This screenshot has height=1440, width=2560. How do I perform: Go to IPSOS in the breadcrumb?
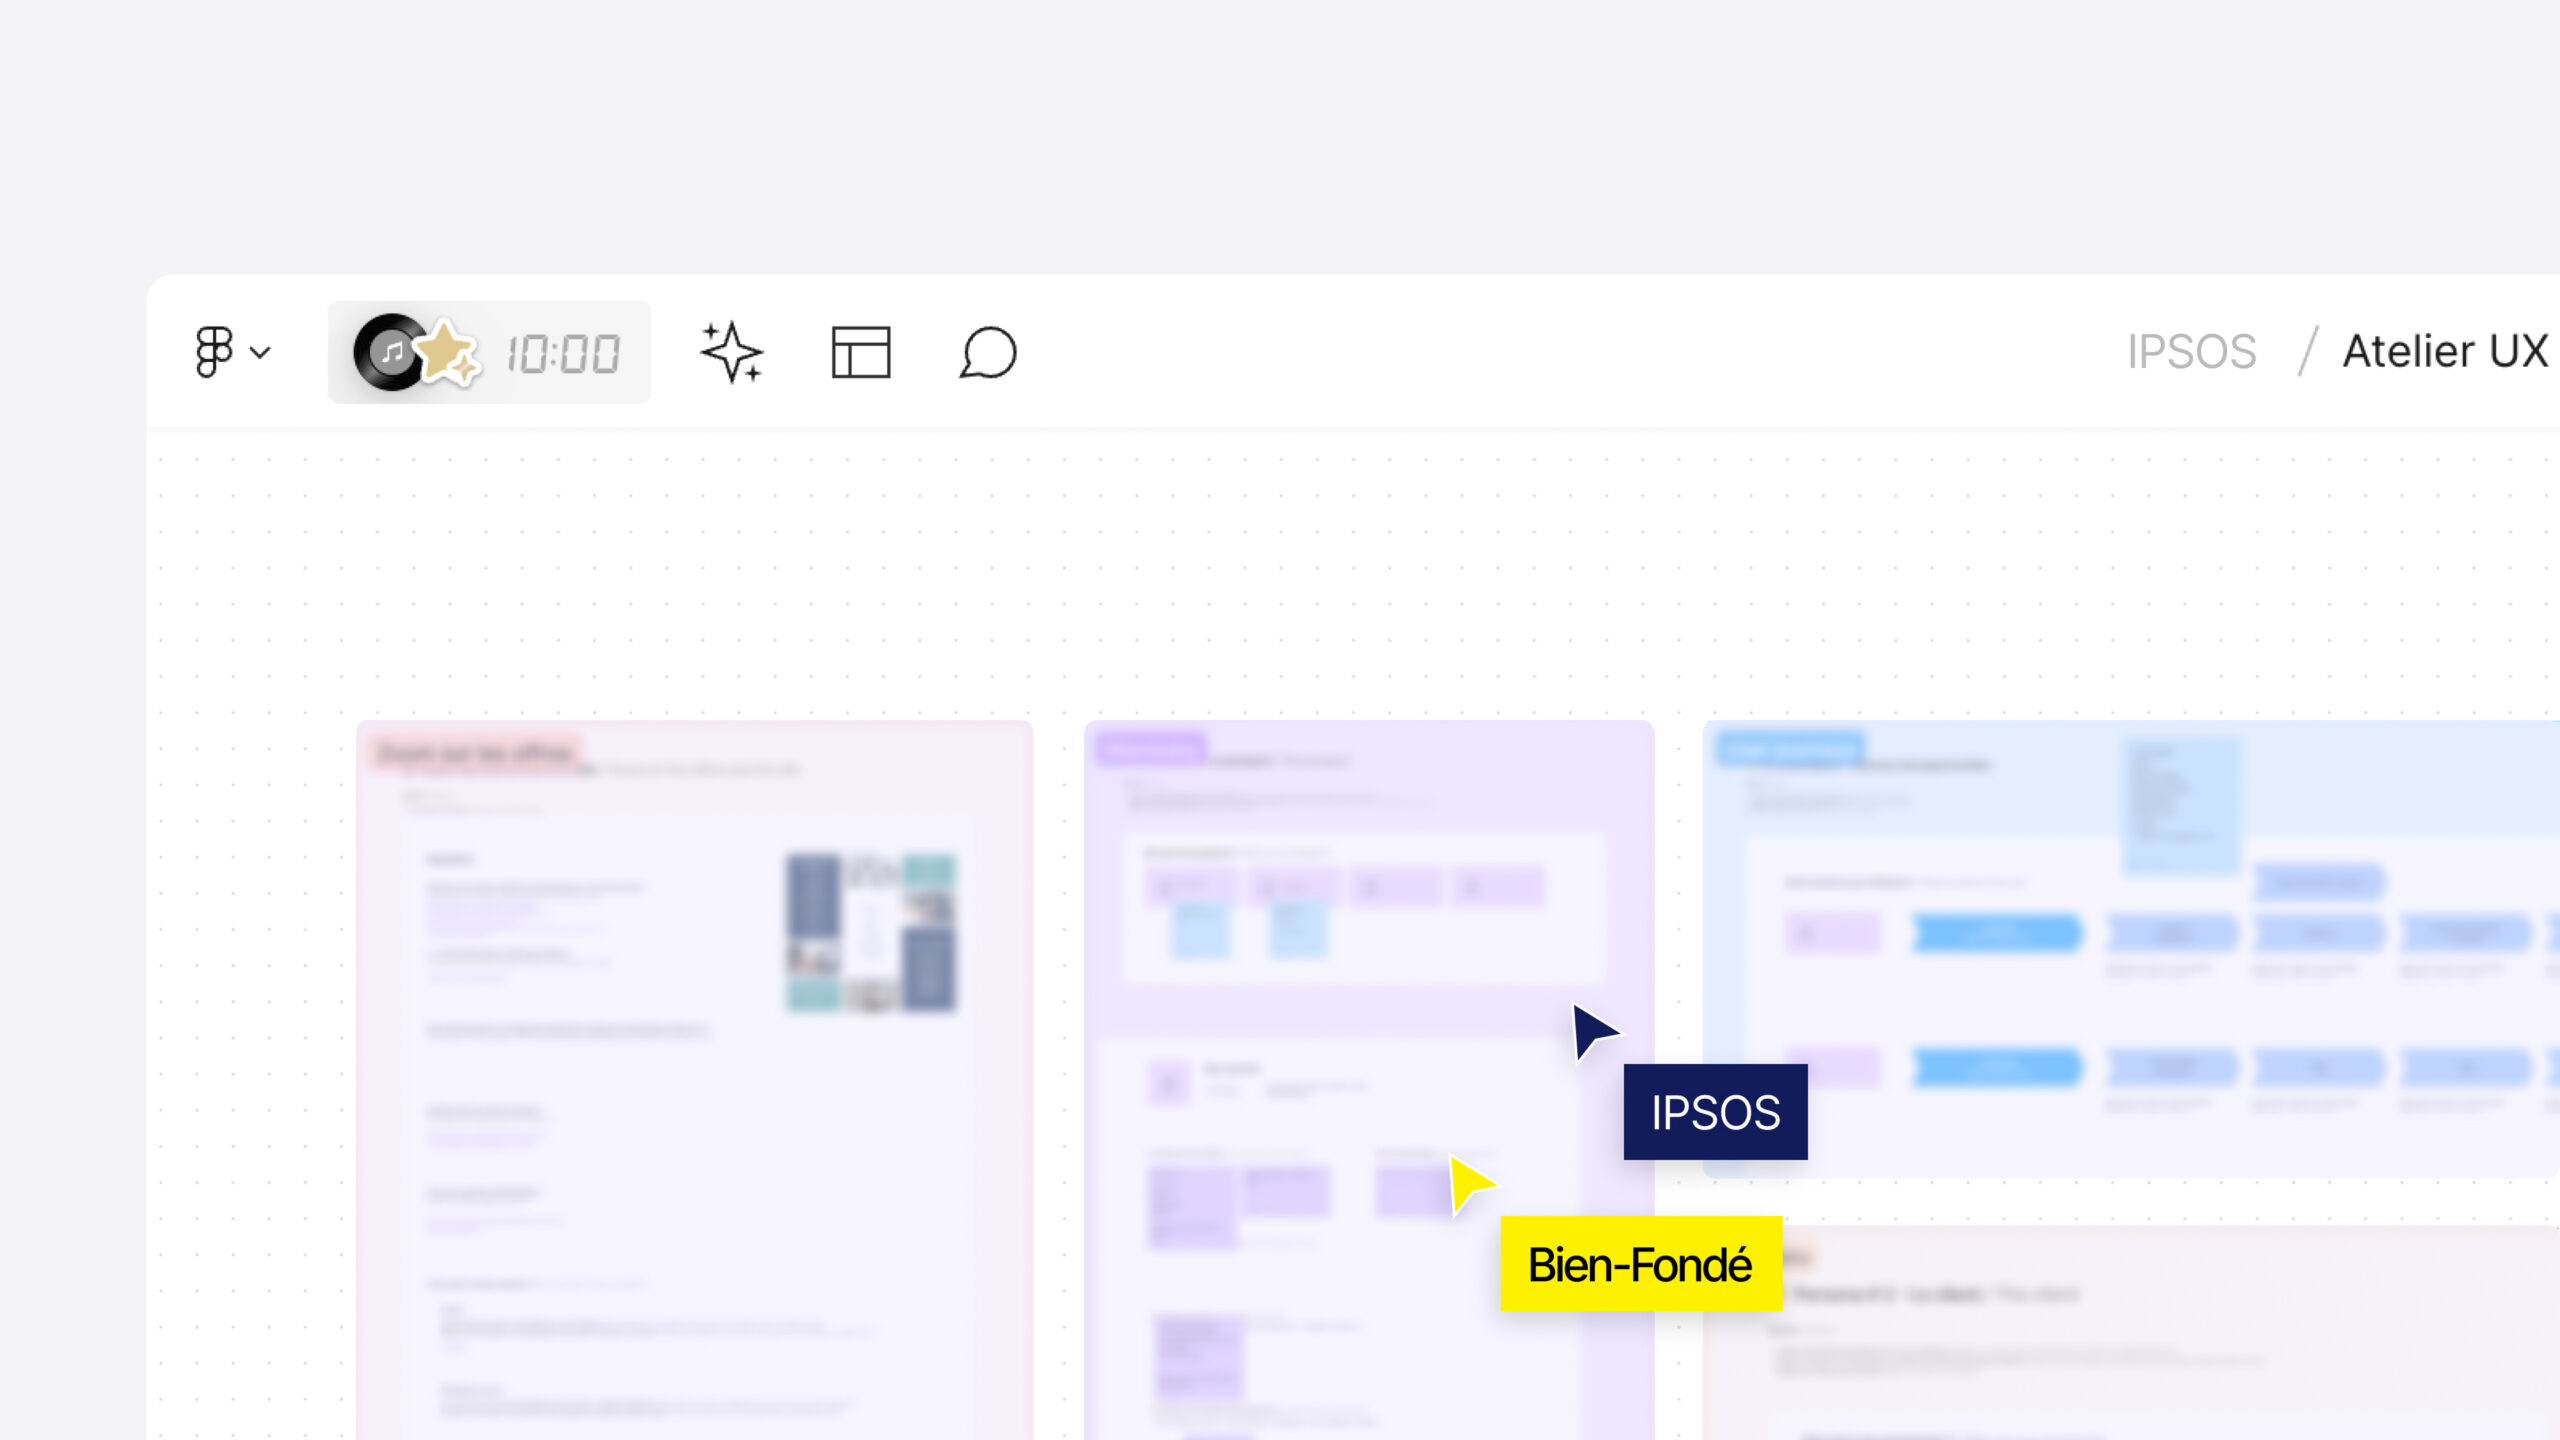pyautogui.click(x=2191, y=352)
